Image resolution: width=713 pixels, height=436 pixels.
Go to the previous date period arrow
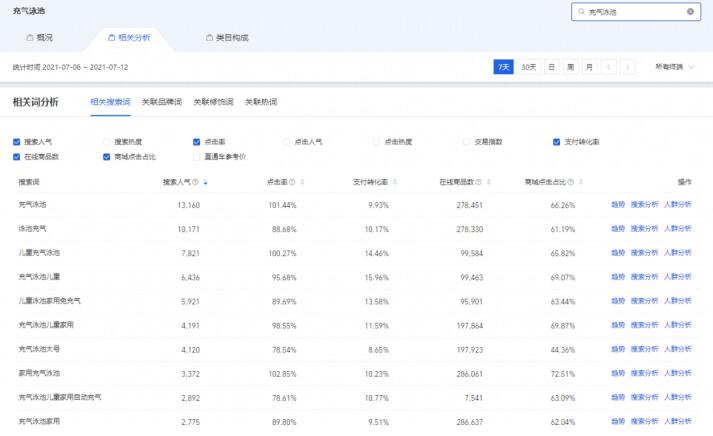pyautogui.click(x=608, y=67)
